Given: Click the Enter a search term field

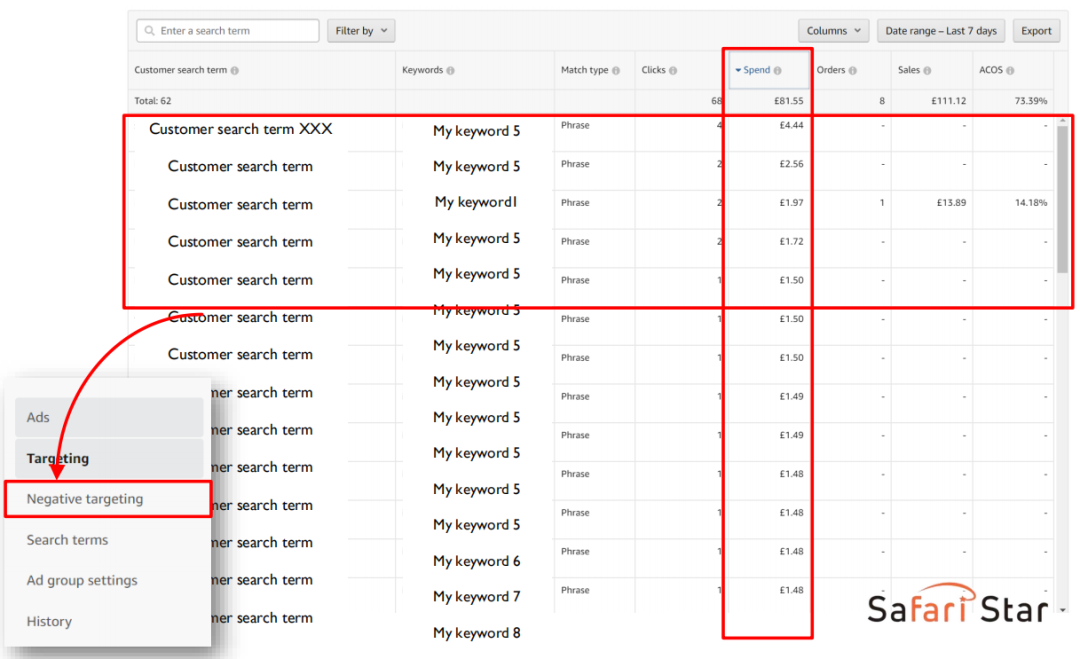Looking at the screenshot, I should pyautogui.click(x=235, y=31).
